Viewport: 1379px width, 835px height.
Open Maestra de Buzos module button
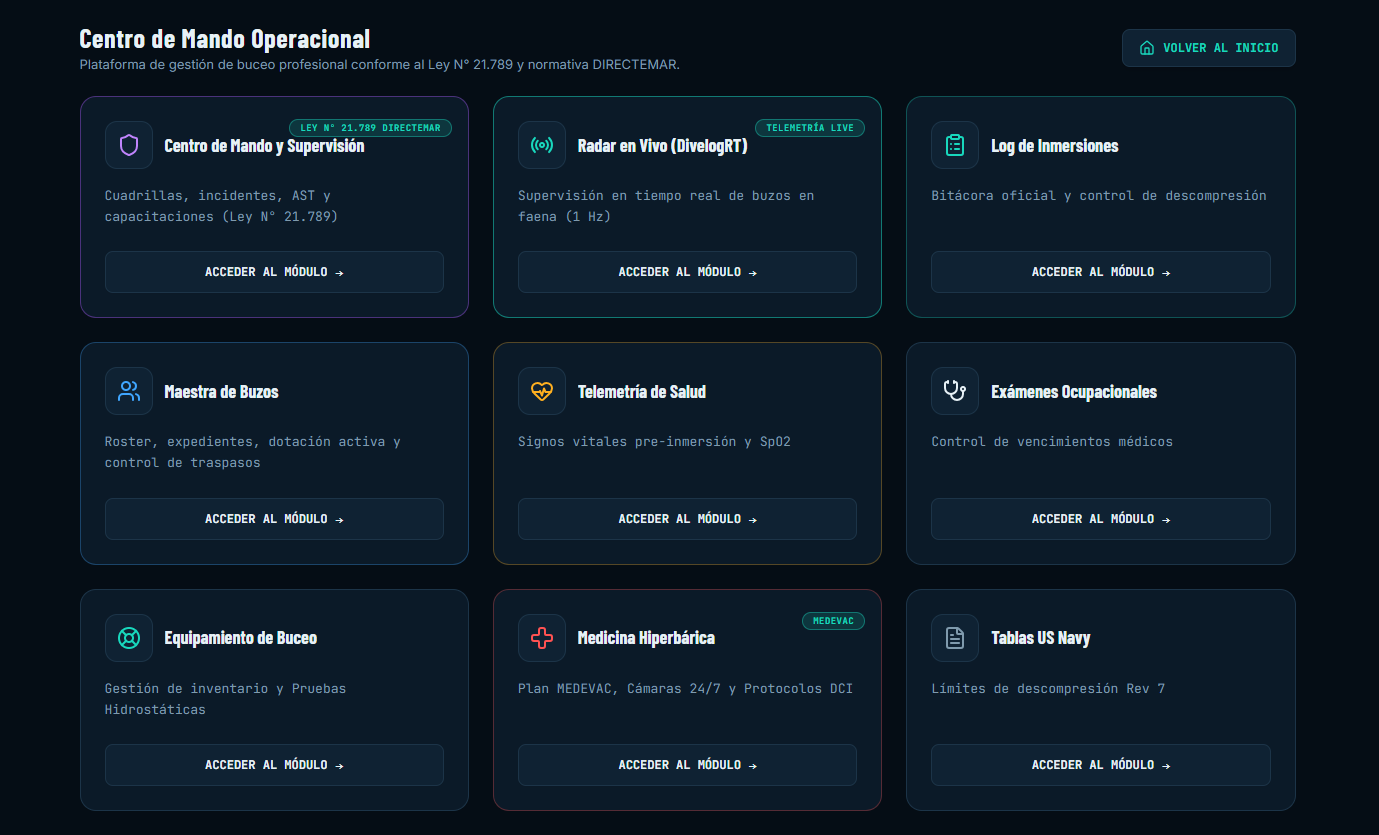coord(274,519)
